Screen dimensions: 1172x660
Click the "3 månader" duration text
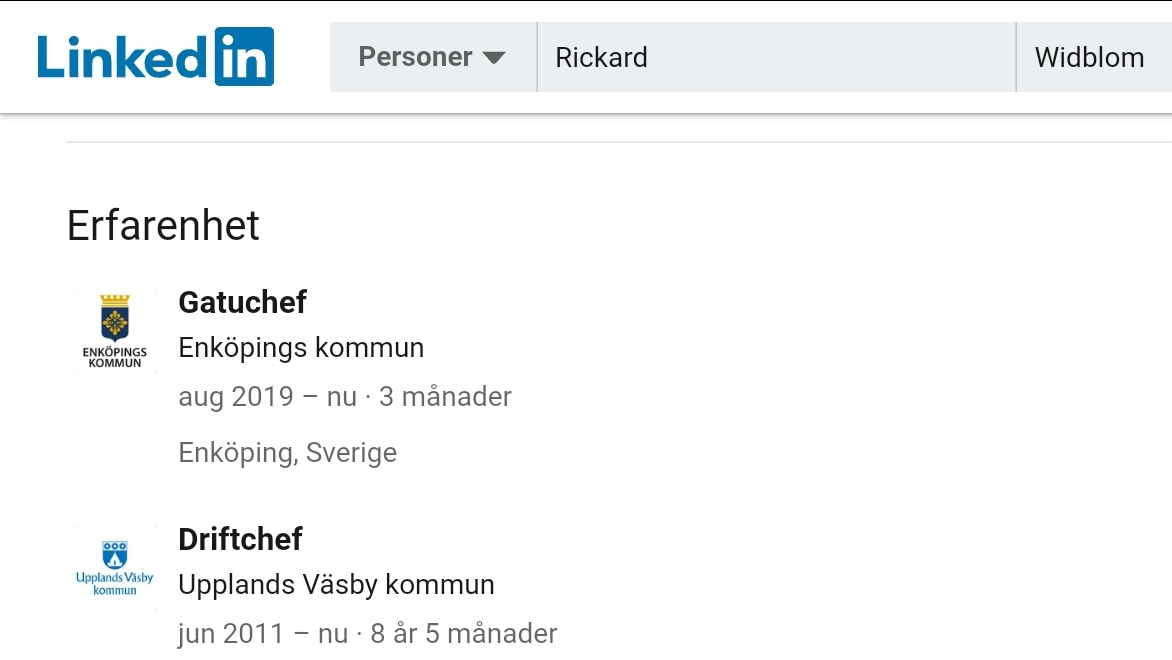[445, 397]
